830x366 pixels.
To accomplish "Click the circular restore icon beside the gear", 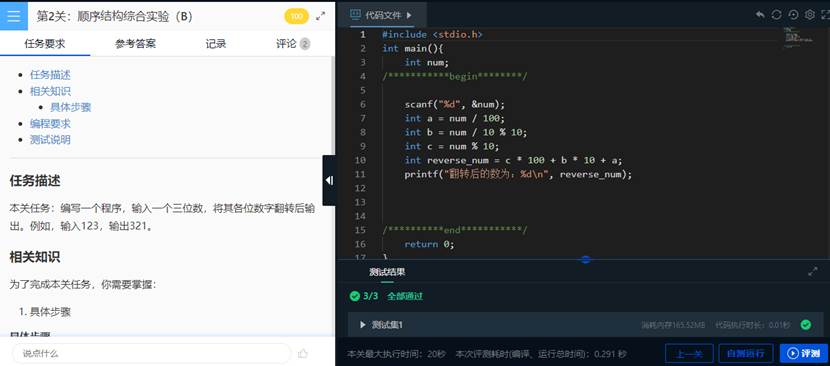I will tap(793, 15).
